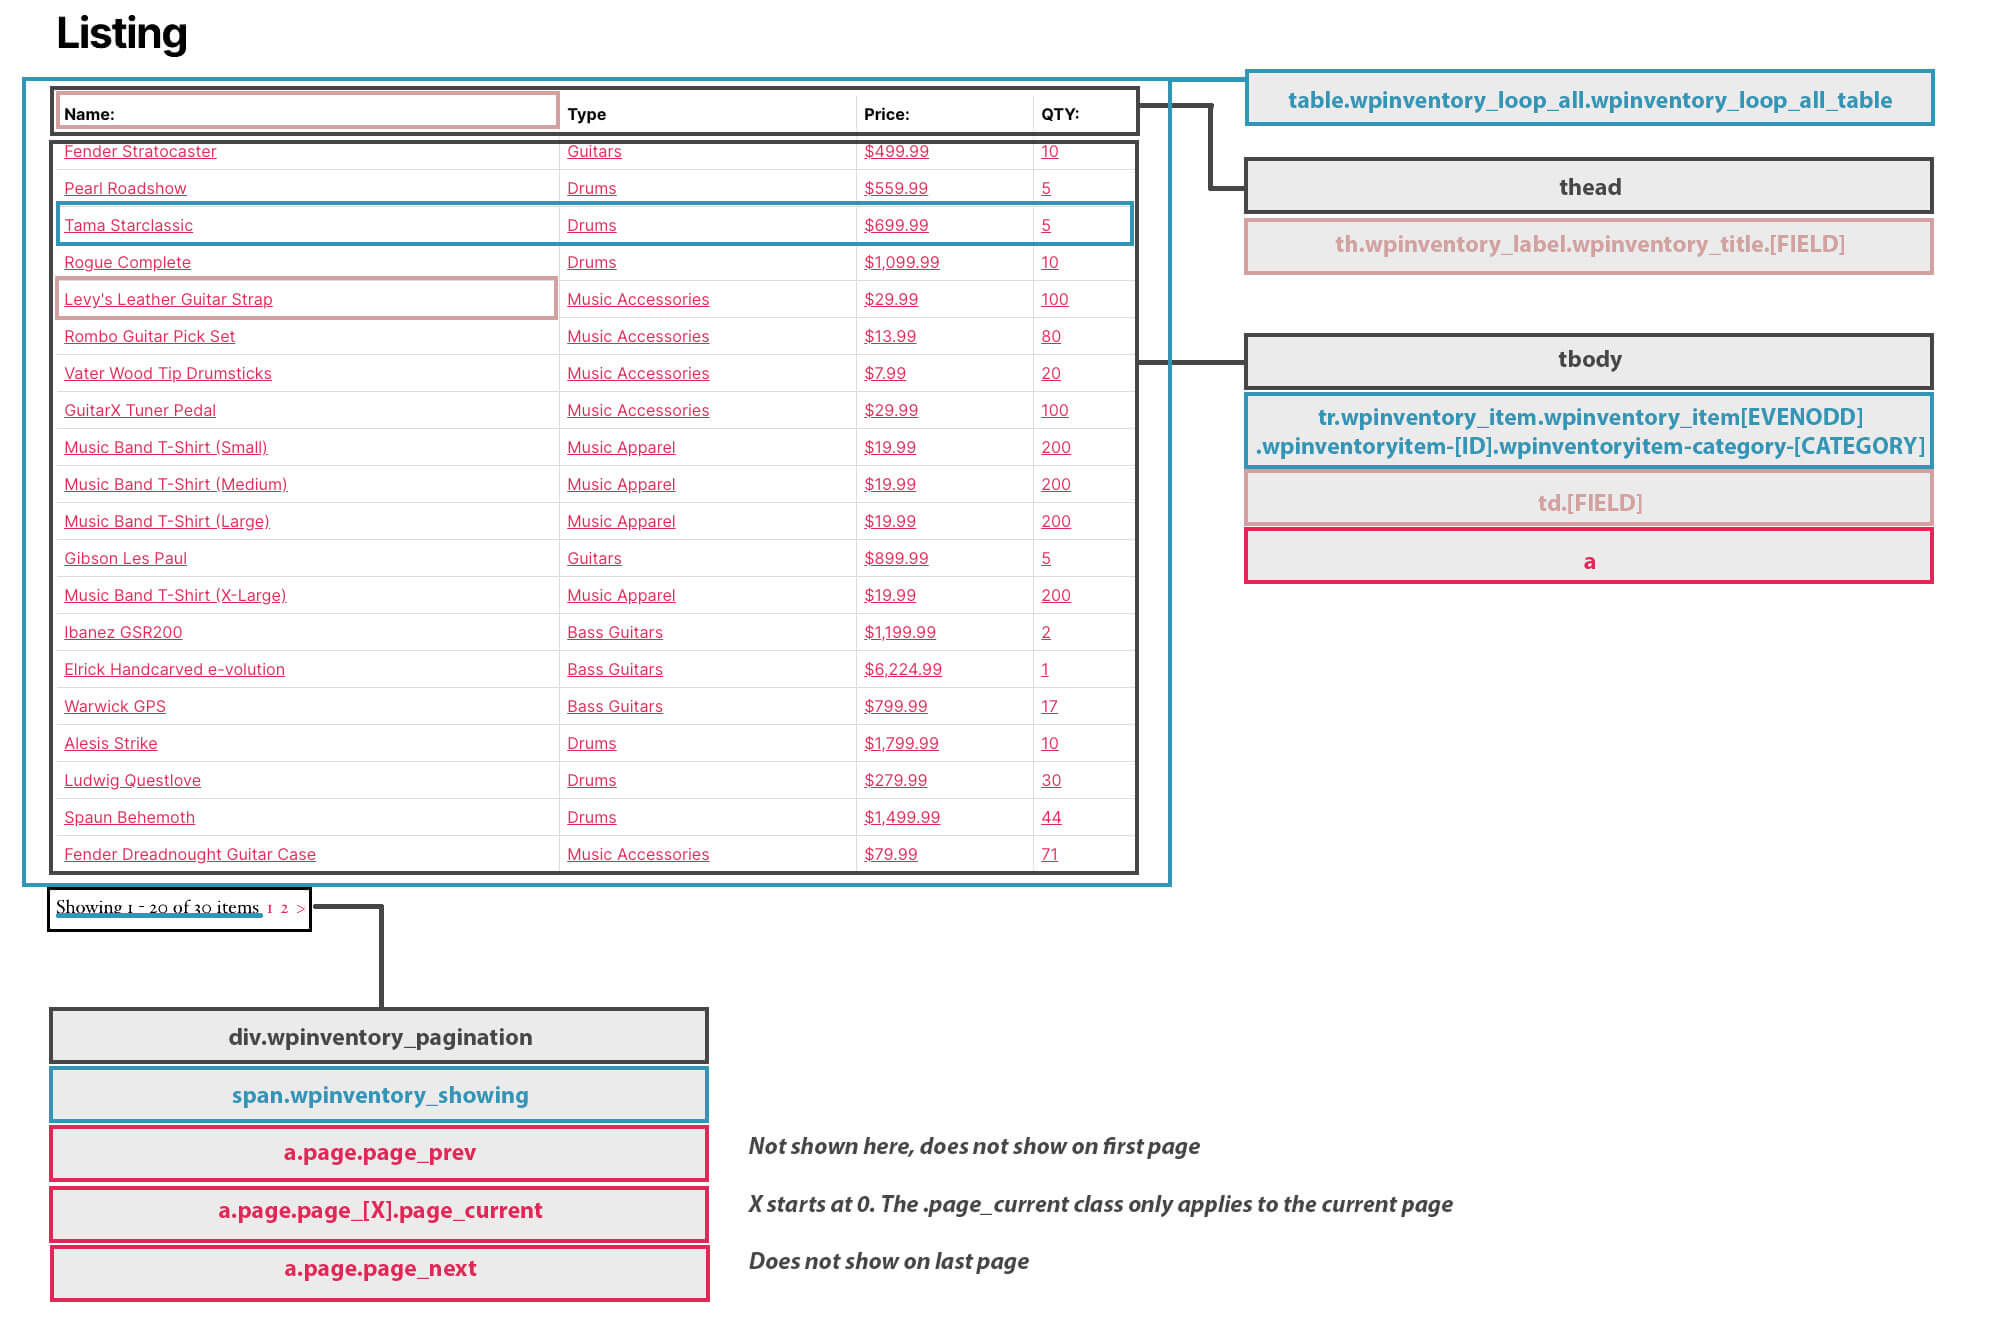Click the $6,224.99 price link
Image resolution: width=2000 pixels, height=1328 pixels.
[x=903, y=669]
